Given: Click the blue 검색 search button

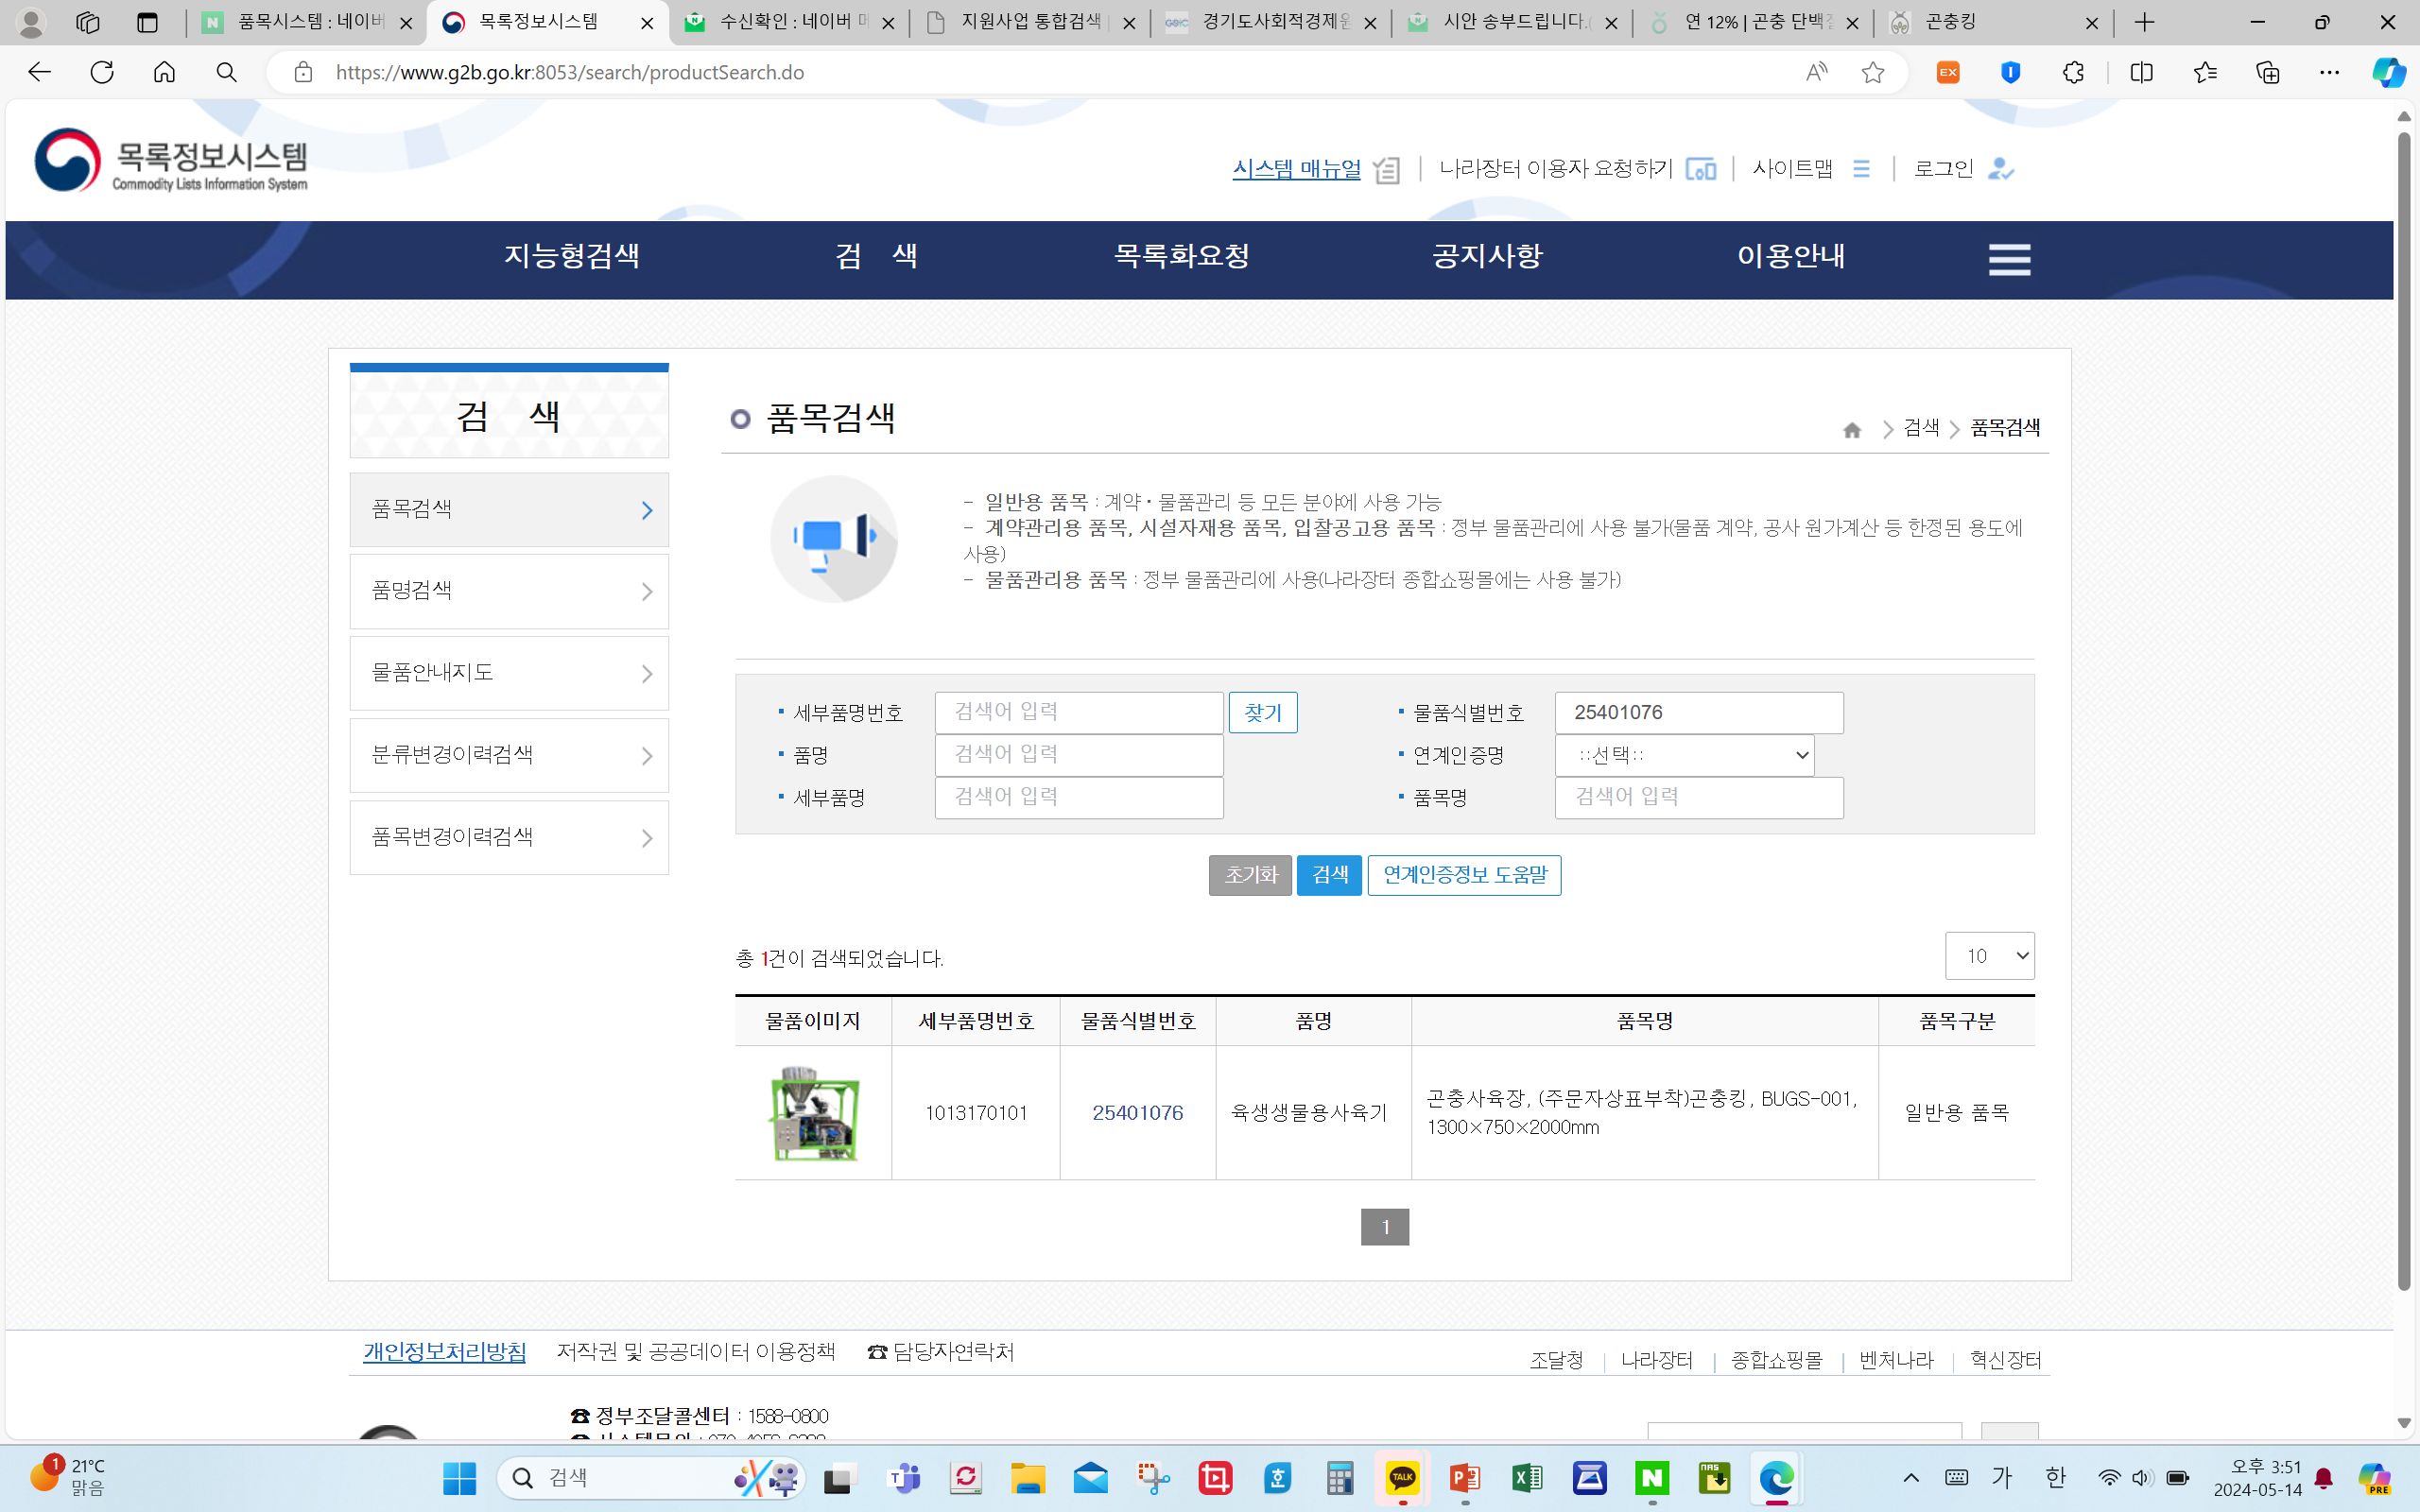Looking at the screenshot, I should tap(1329, 875).
